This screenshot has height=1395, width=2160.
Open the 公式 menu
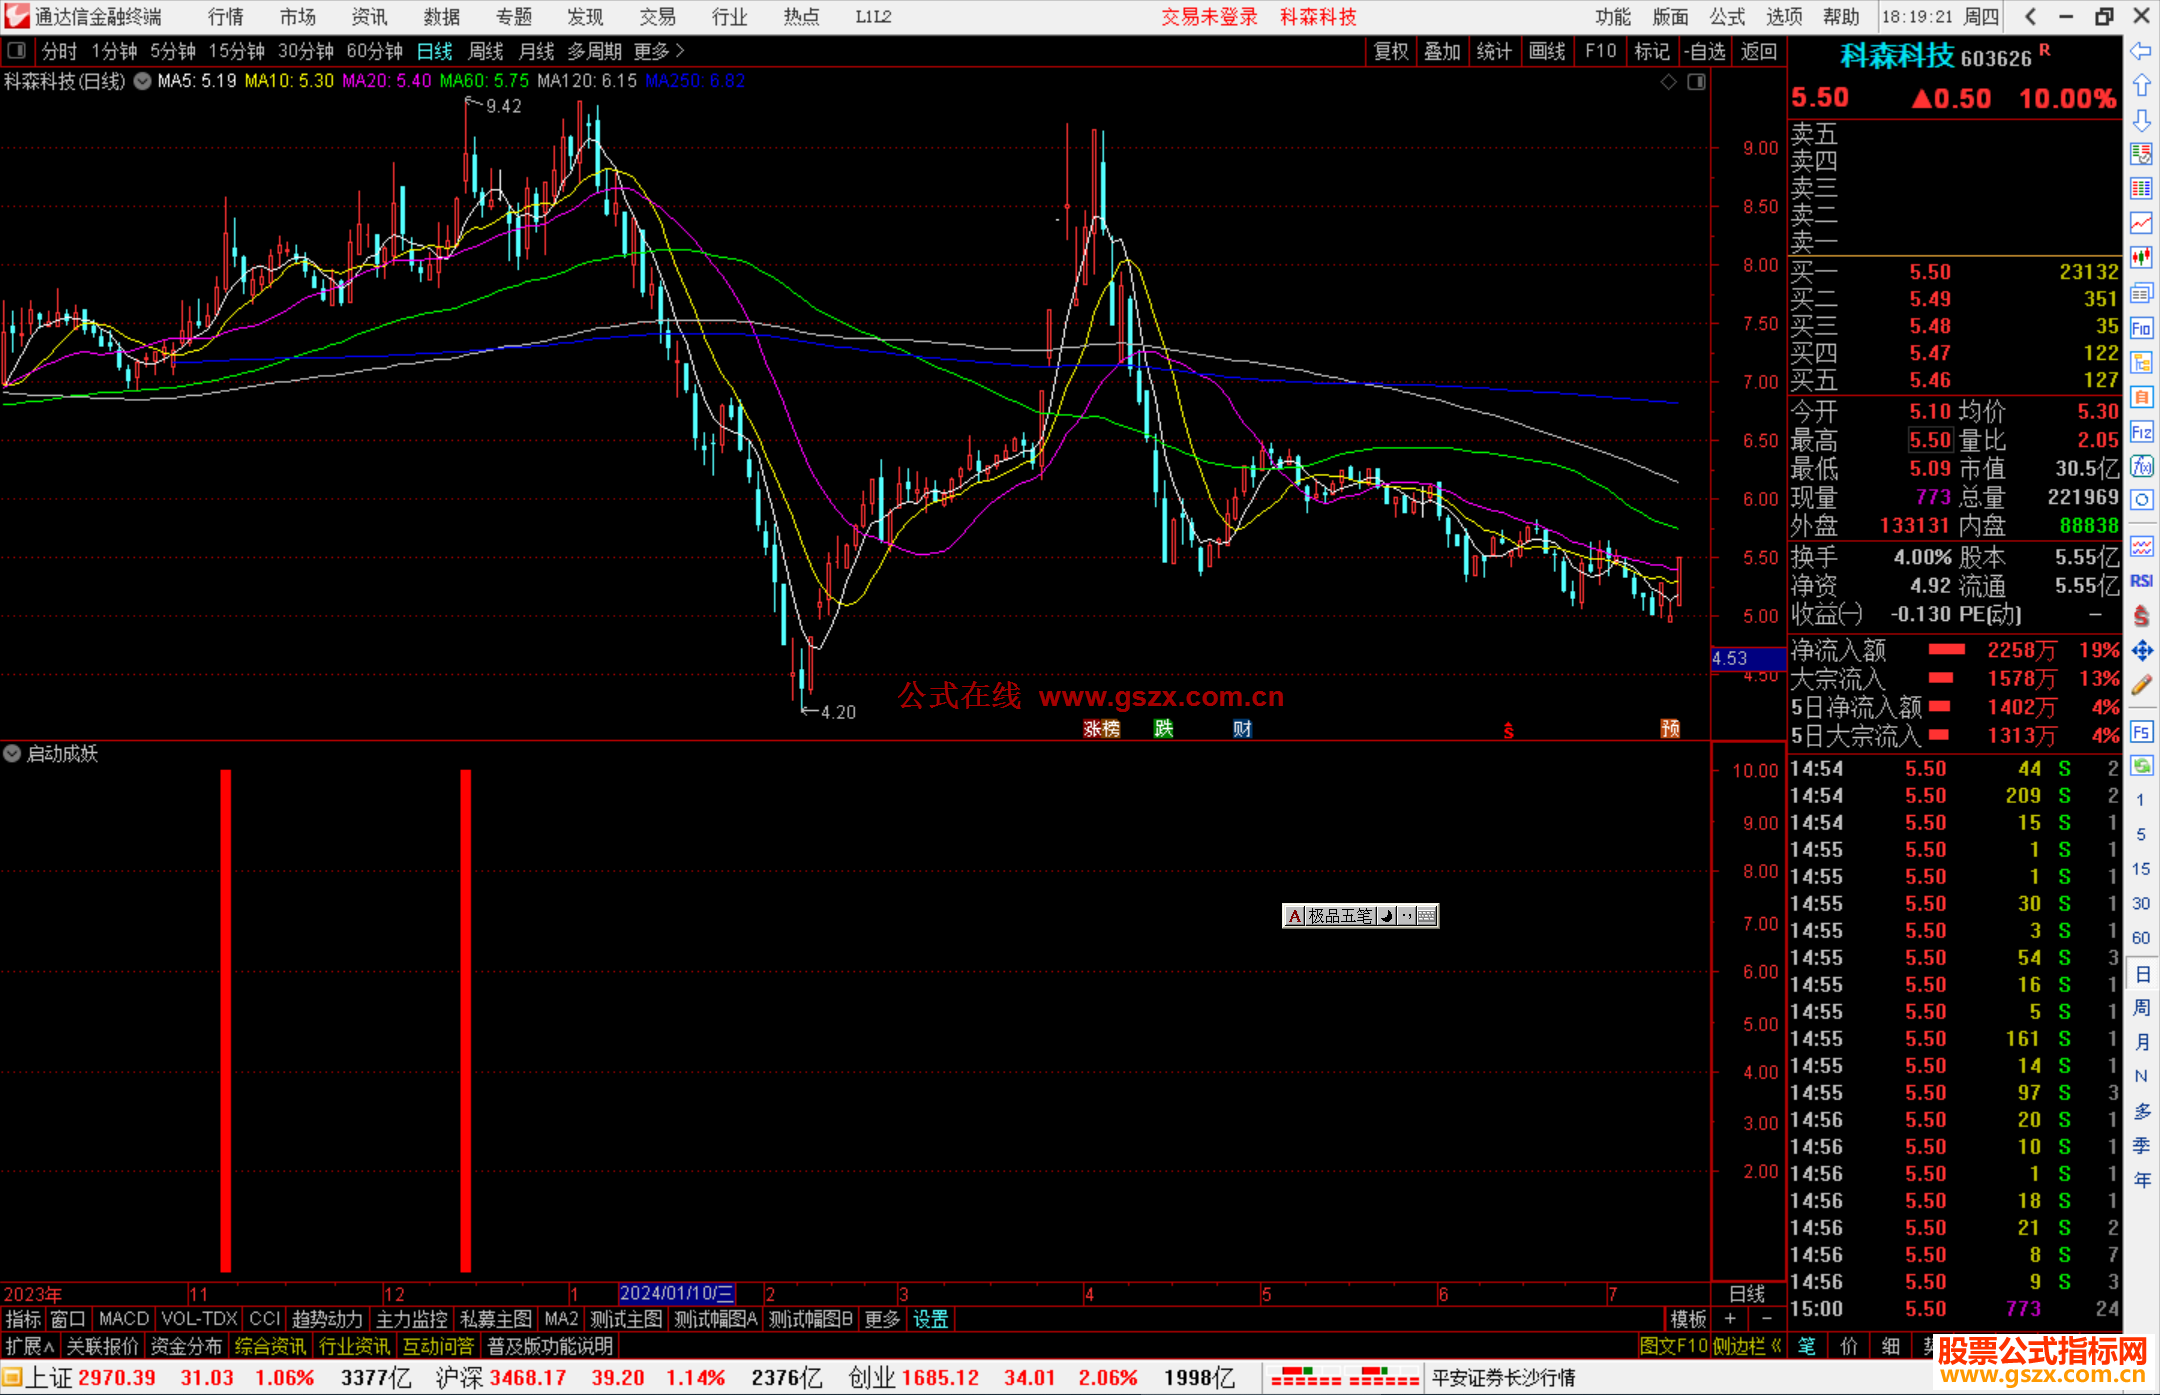[1726, 17]
